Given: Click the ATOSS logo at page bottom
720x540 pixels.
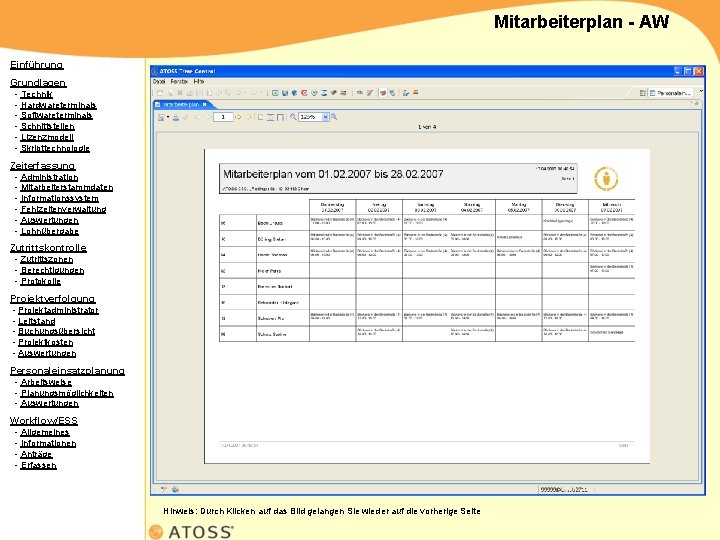Looking at the screenshot, I should [191, 532].
